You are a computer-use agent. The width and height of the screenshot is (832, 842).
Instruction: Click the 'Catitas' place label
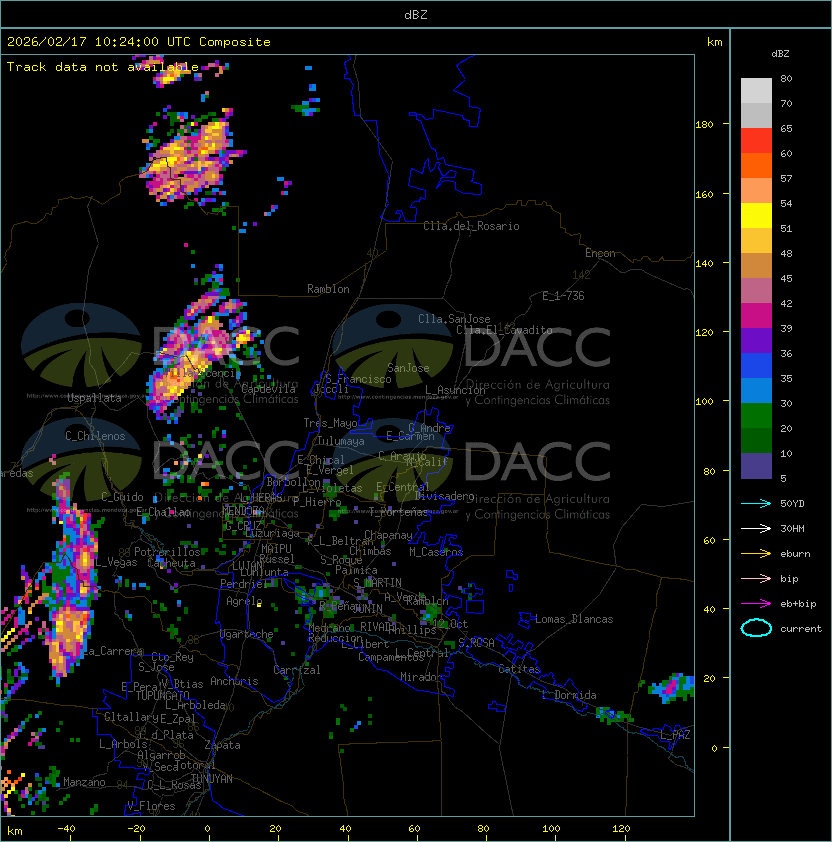(519, 669)
